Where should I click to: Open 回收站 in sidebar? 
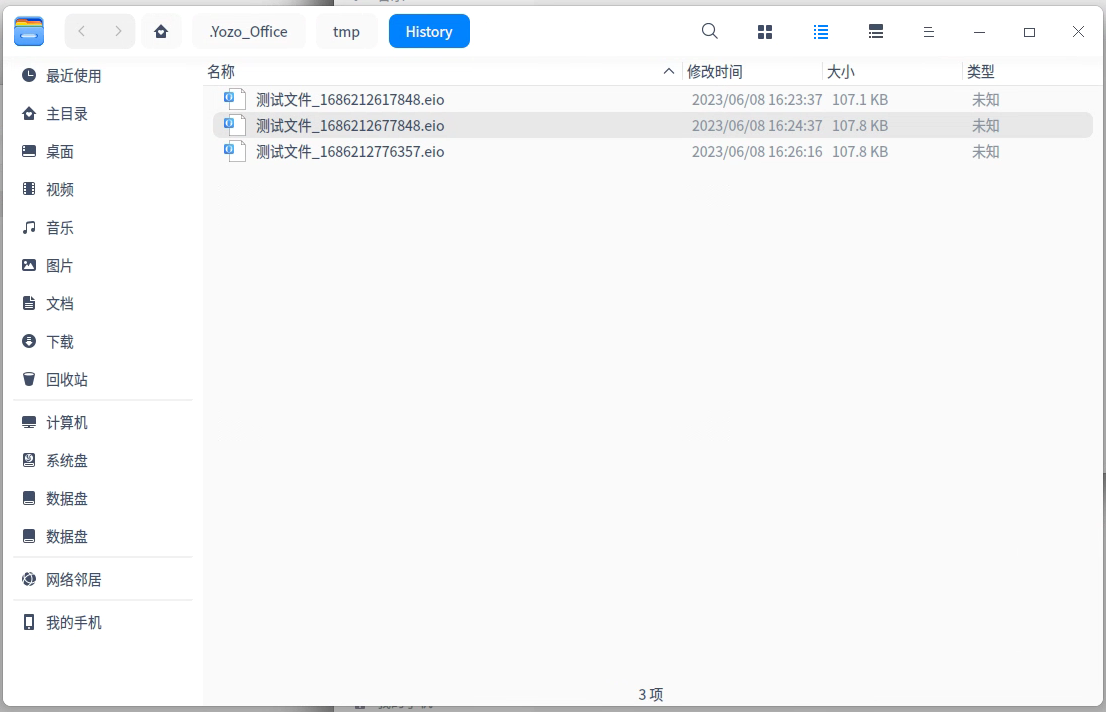point(103,380)
